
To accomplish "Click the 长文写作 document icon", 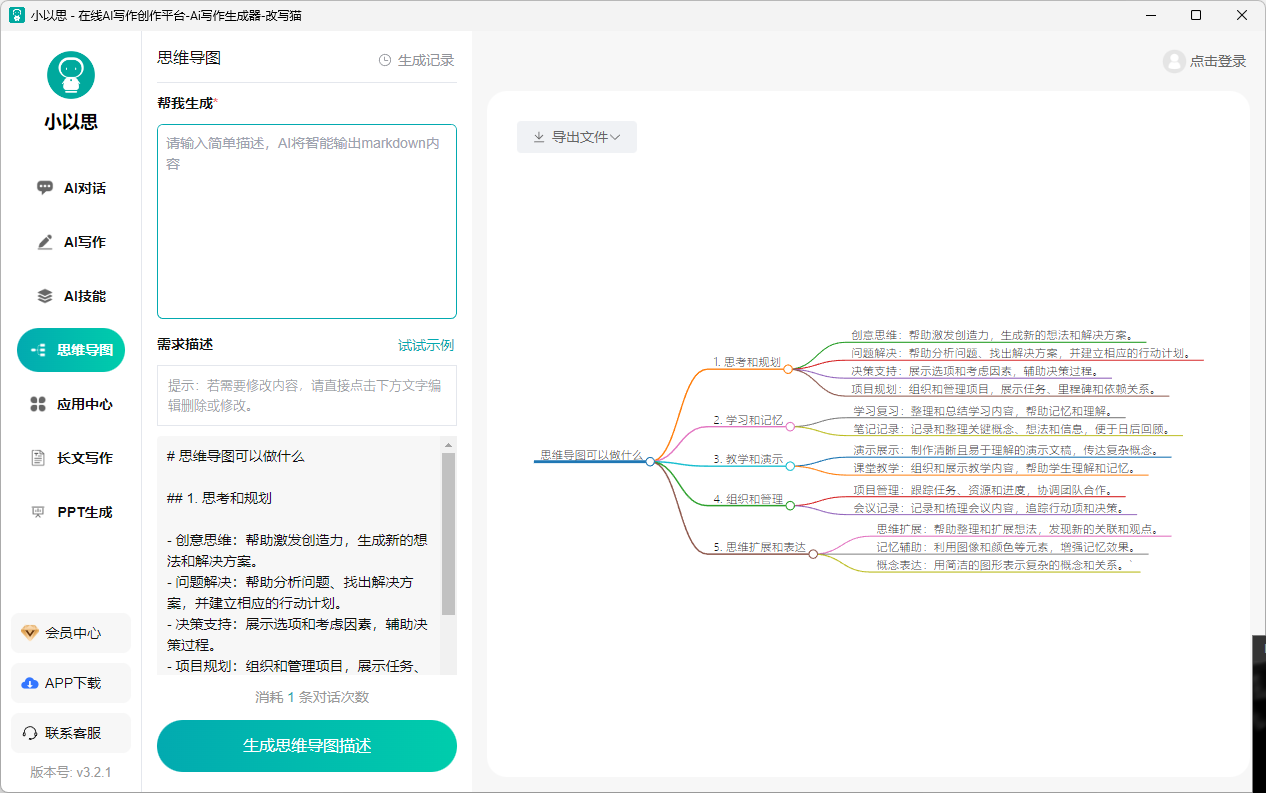I will (x=38, y=458).
